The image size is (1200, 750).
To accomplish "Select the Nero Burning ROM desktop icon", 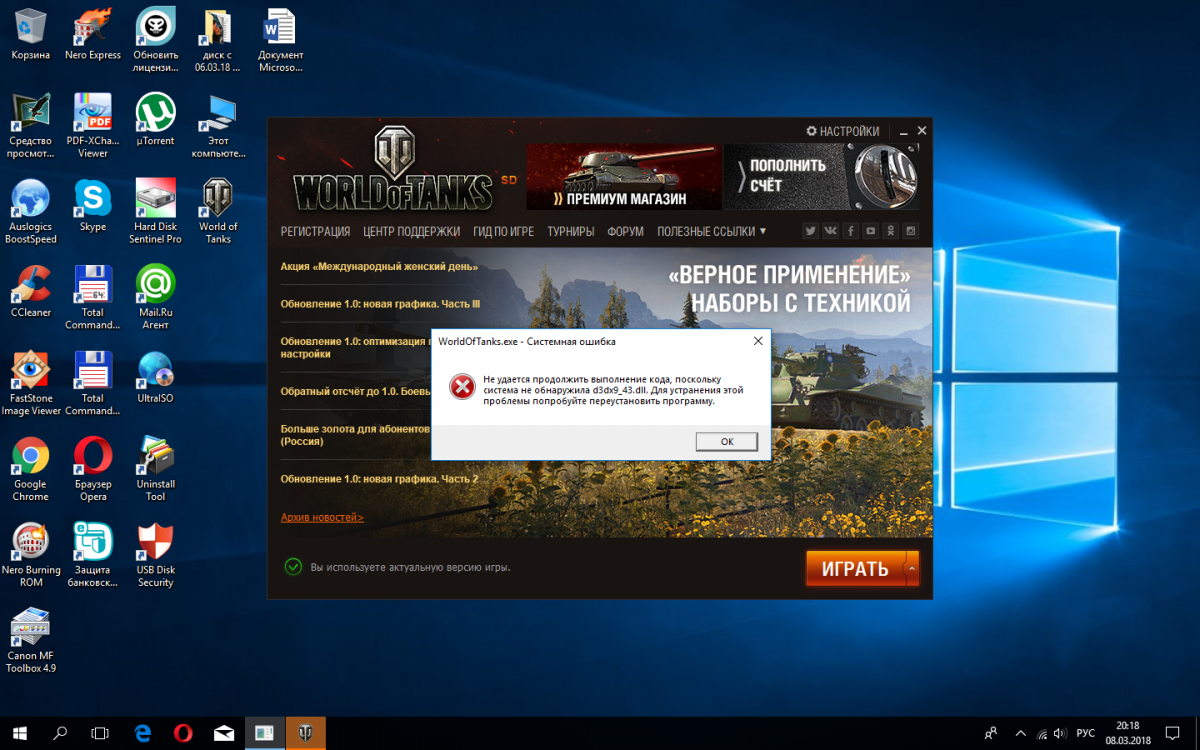I will [x=31, y=555].
